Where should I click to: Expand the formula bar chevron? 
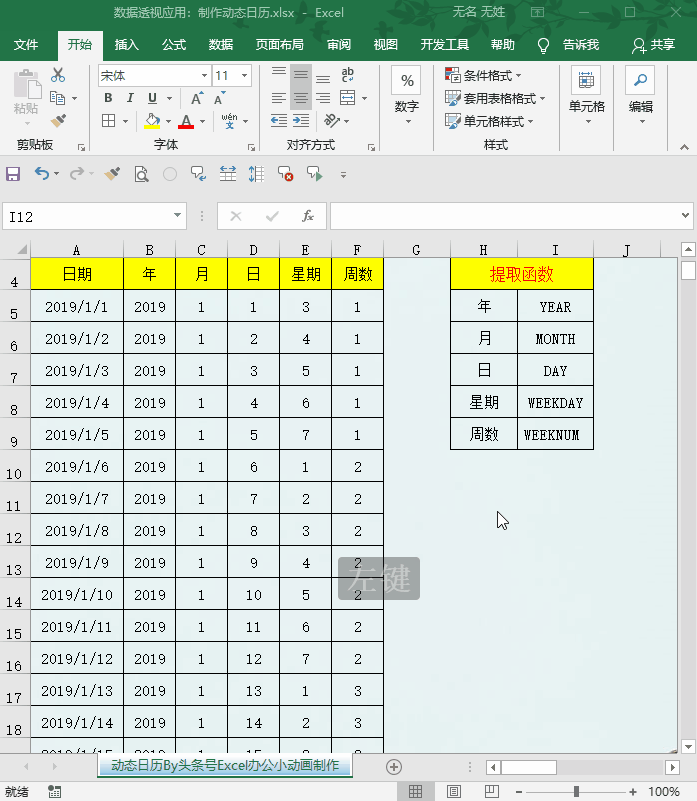pyautogui.click(x=686, y=216)
